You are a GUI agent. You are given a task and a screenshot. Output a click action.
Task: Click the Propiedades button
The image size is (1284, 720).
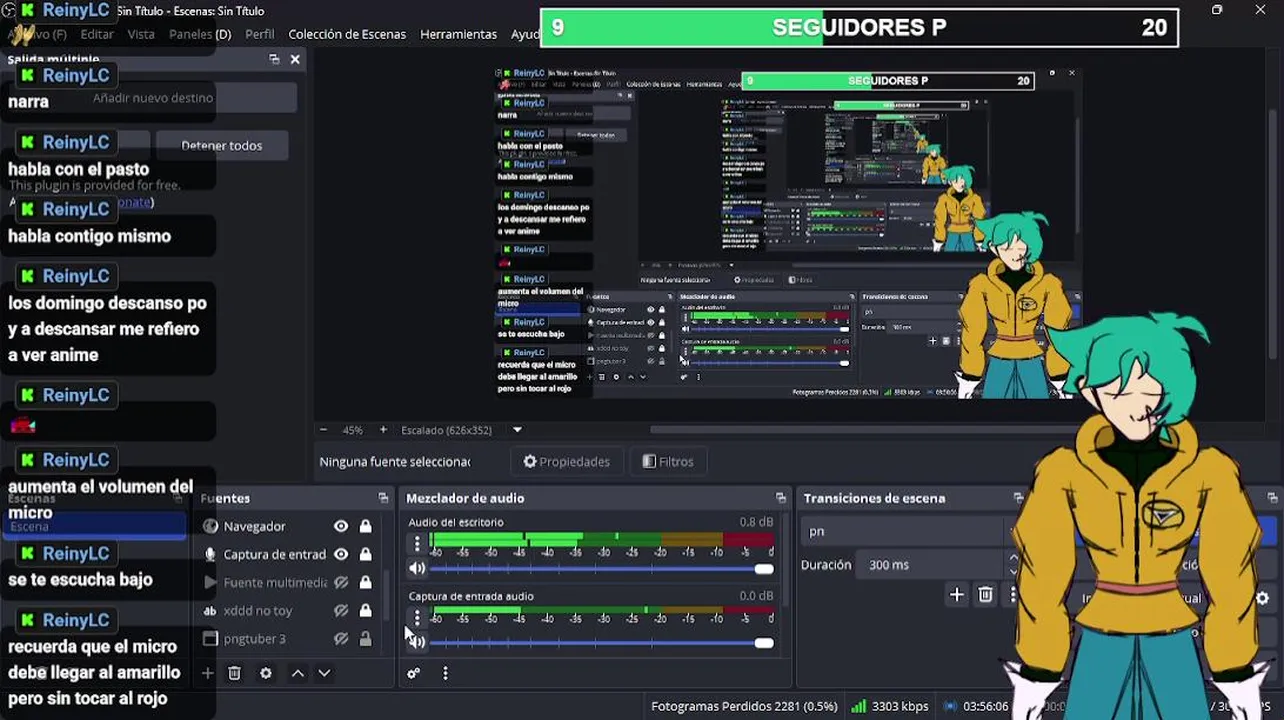pos(566,461)
